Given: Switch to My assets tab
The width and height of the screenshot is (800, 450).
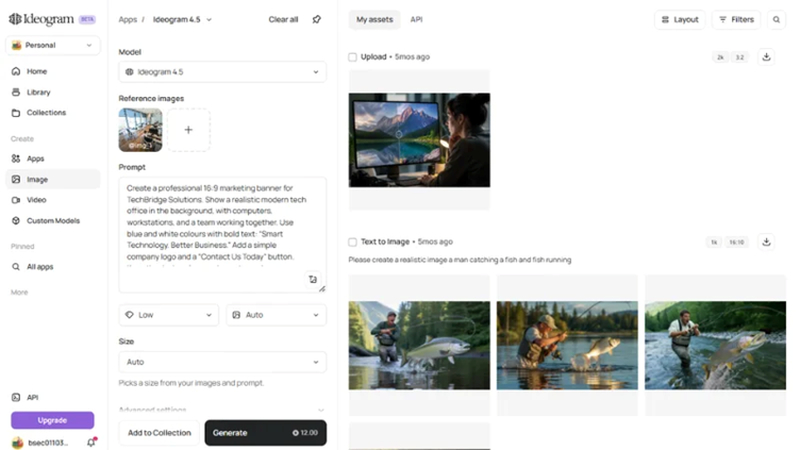Looking at the screenshot, I should [x=374, y=19].
